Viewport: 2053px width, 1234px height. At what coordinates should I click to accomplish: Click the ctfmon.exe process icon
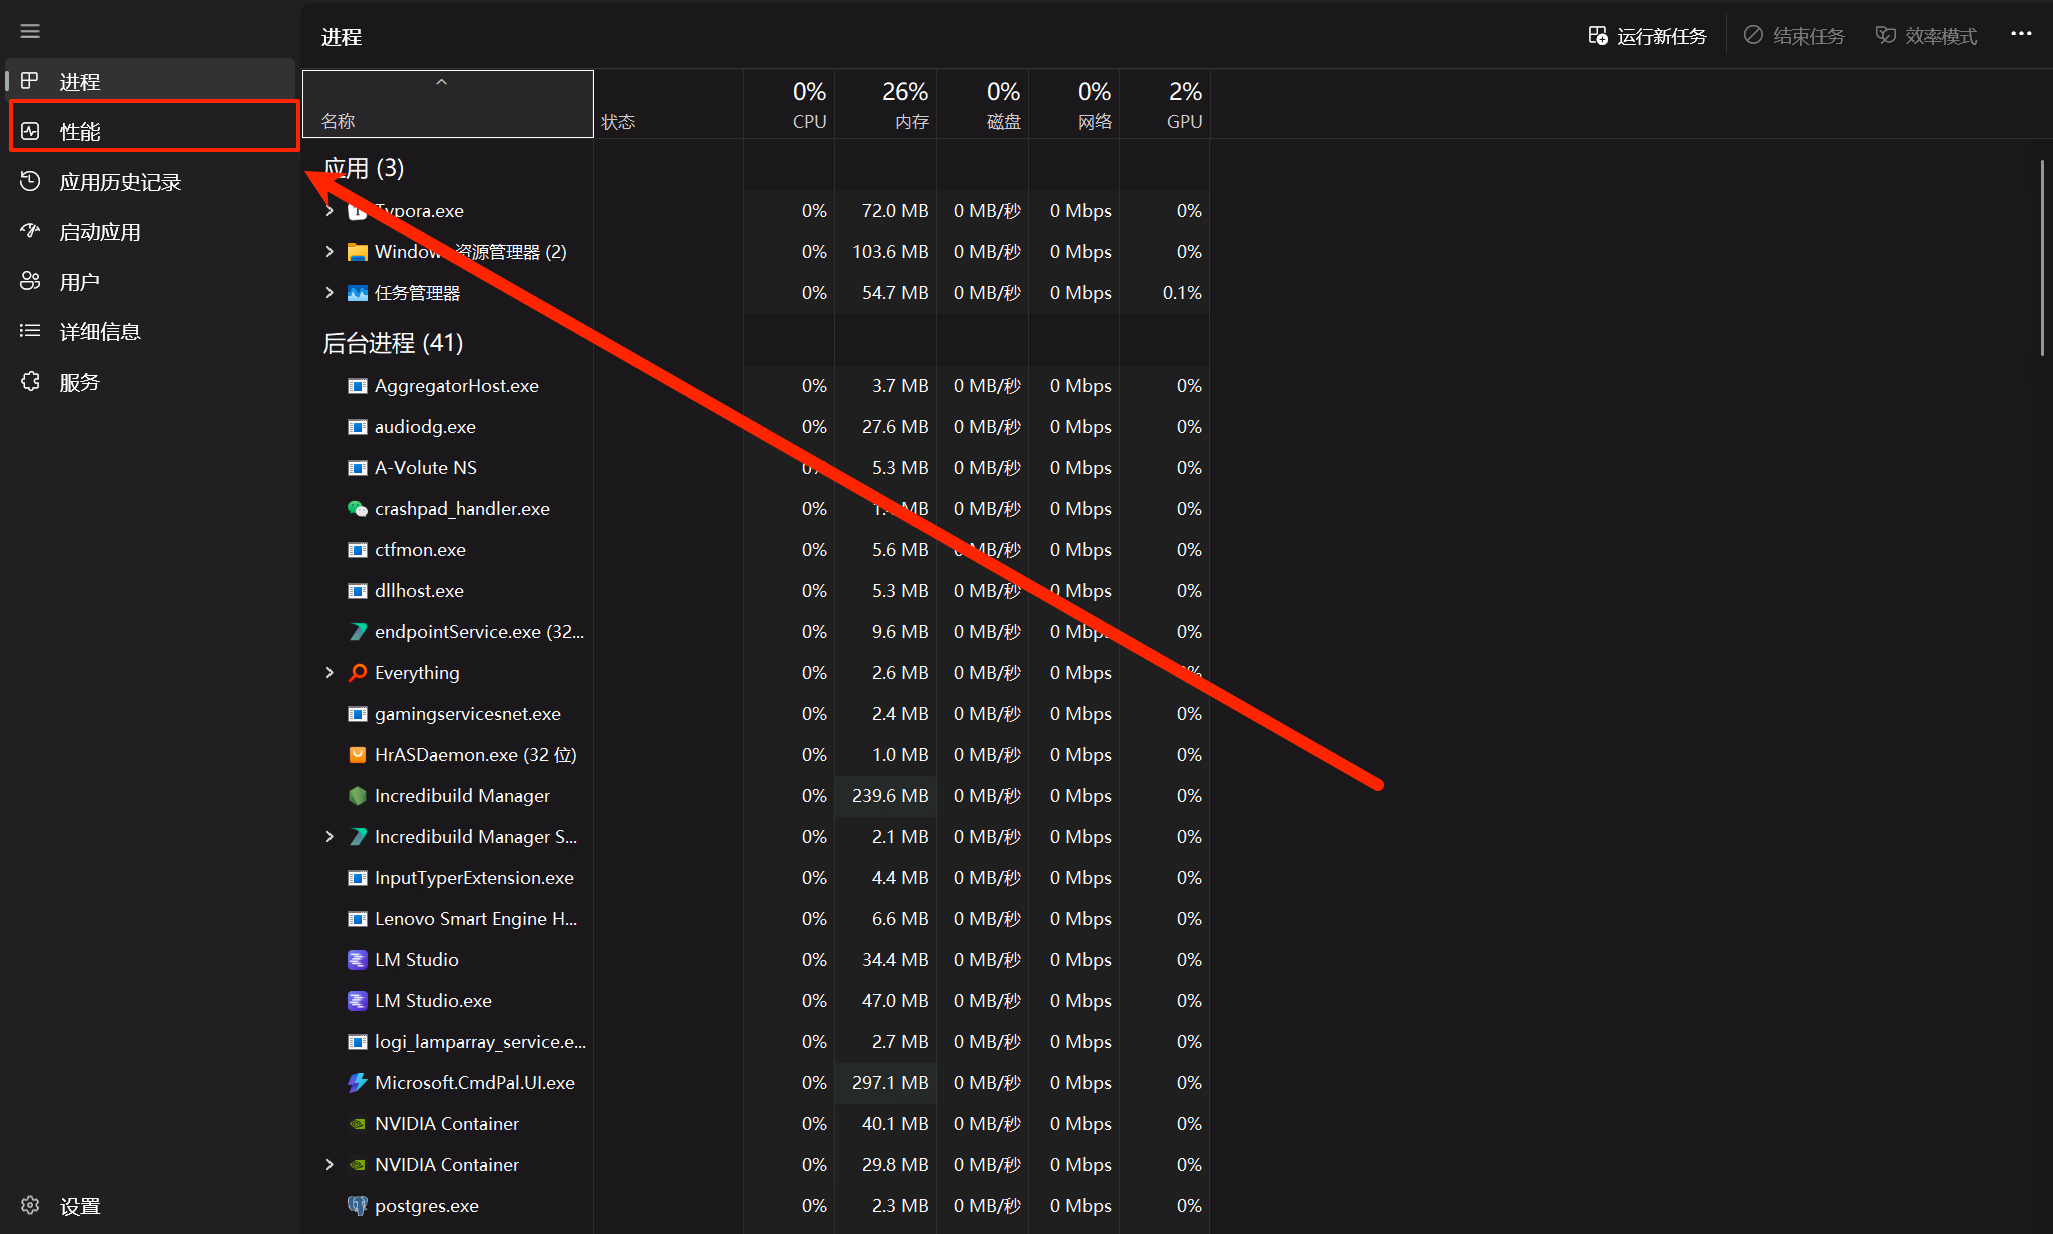coord(357,550)
